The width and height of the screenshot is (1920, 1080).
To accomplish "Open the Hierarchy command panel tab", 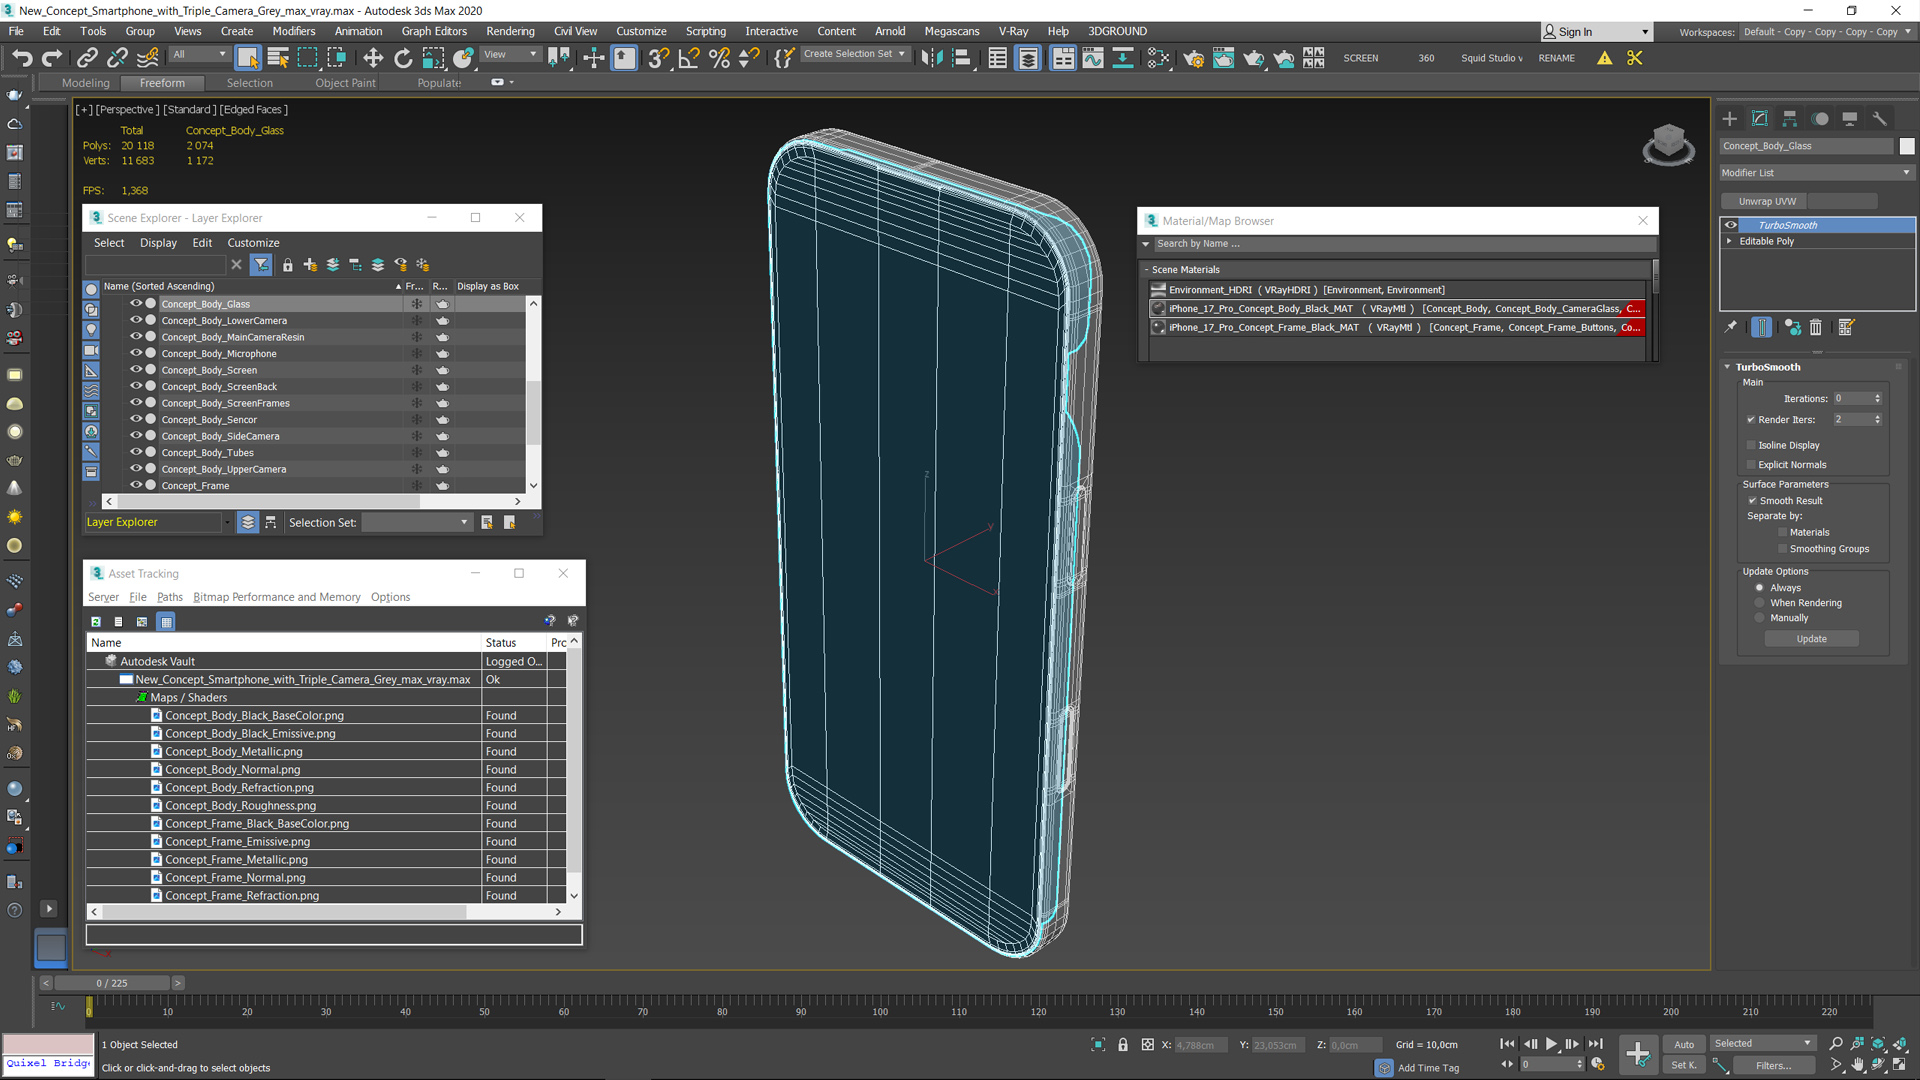I will (1790, 119).
